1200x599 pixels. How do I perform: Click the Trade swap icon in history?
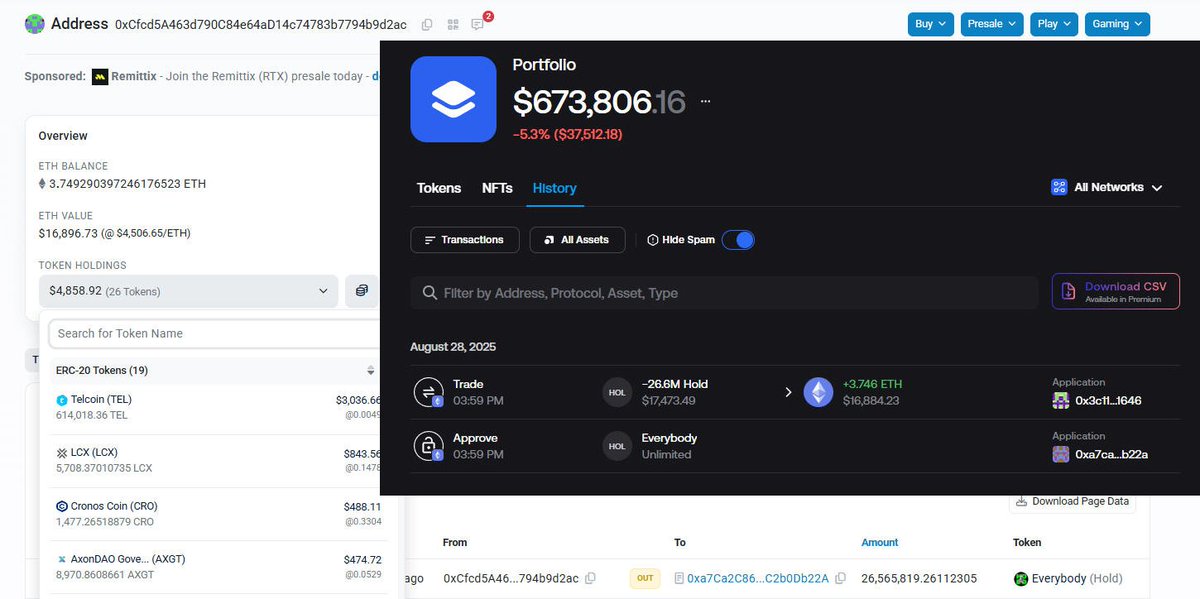[x=428, y=392]
